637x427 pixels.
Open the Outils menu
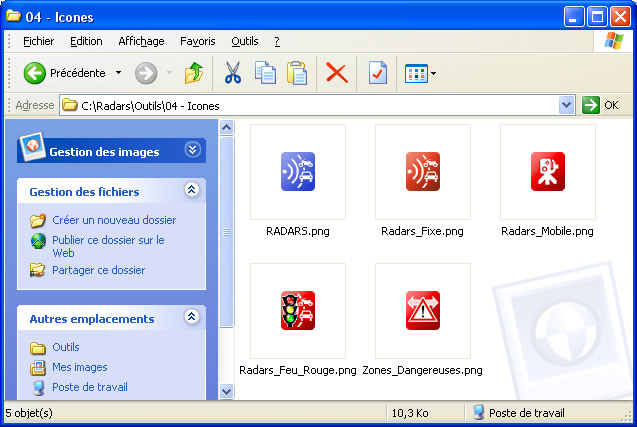pos(244,41)
